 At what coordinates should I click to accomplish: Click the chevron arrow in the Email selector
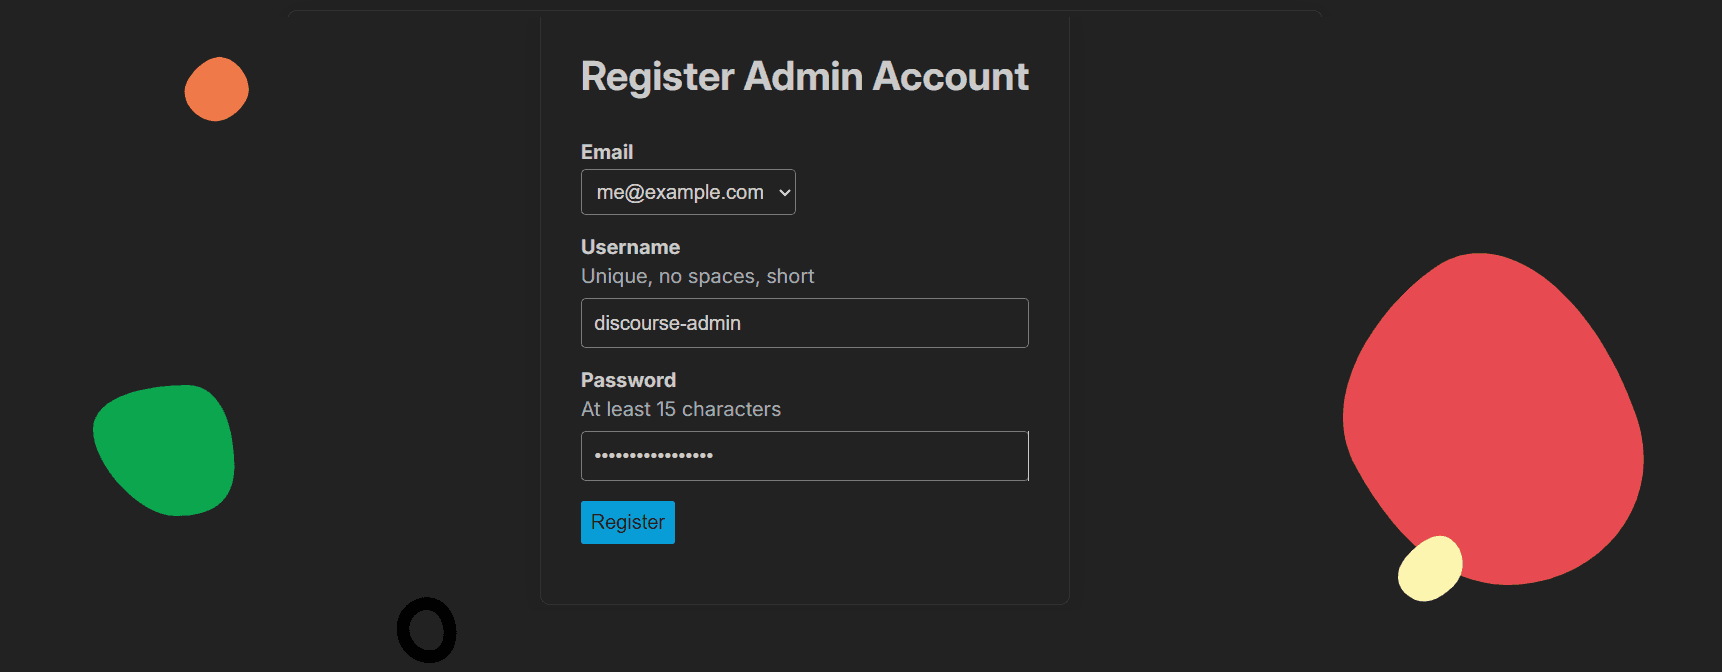[x=785, y=193]
